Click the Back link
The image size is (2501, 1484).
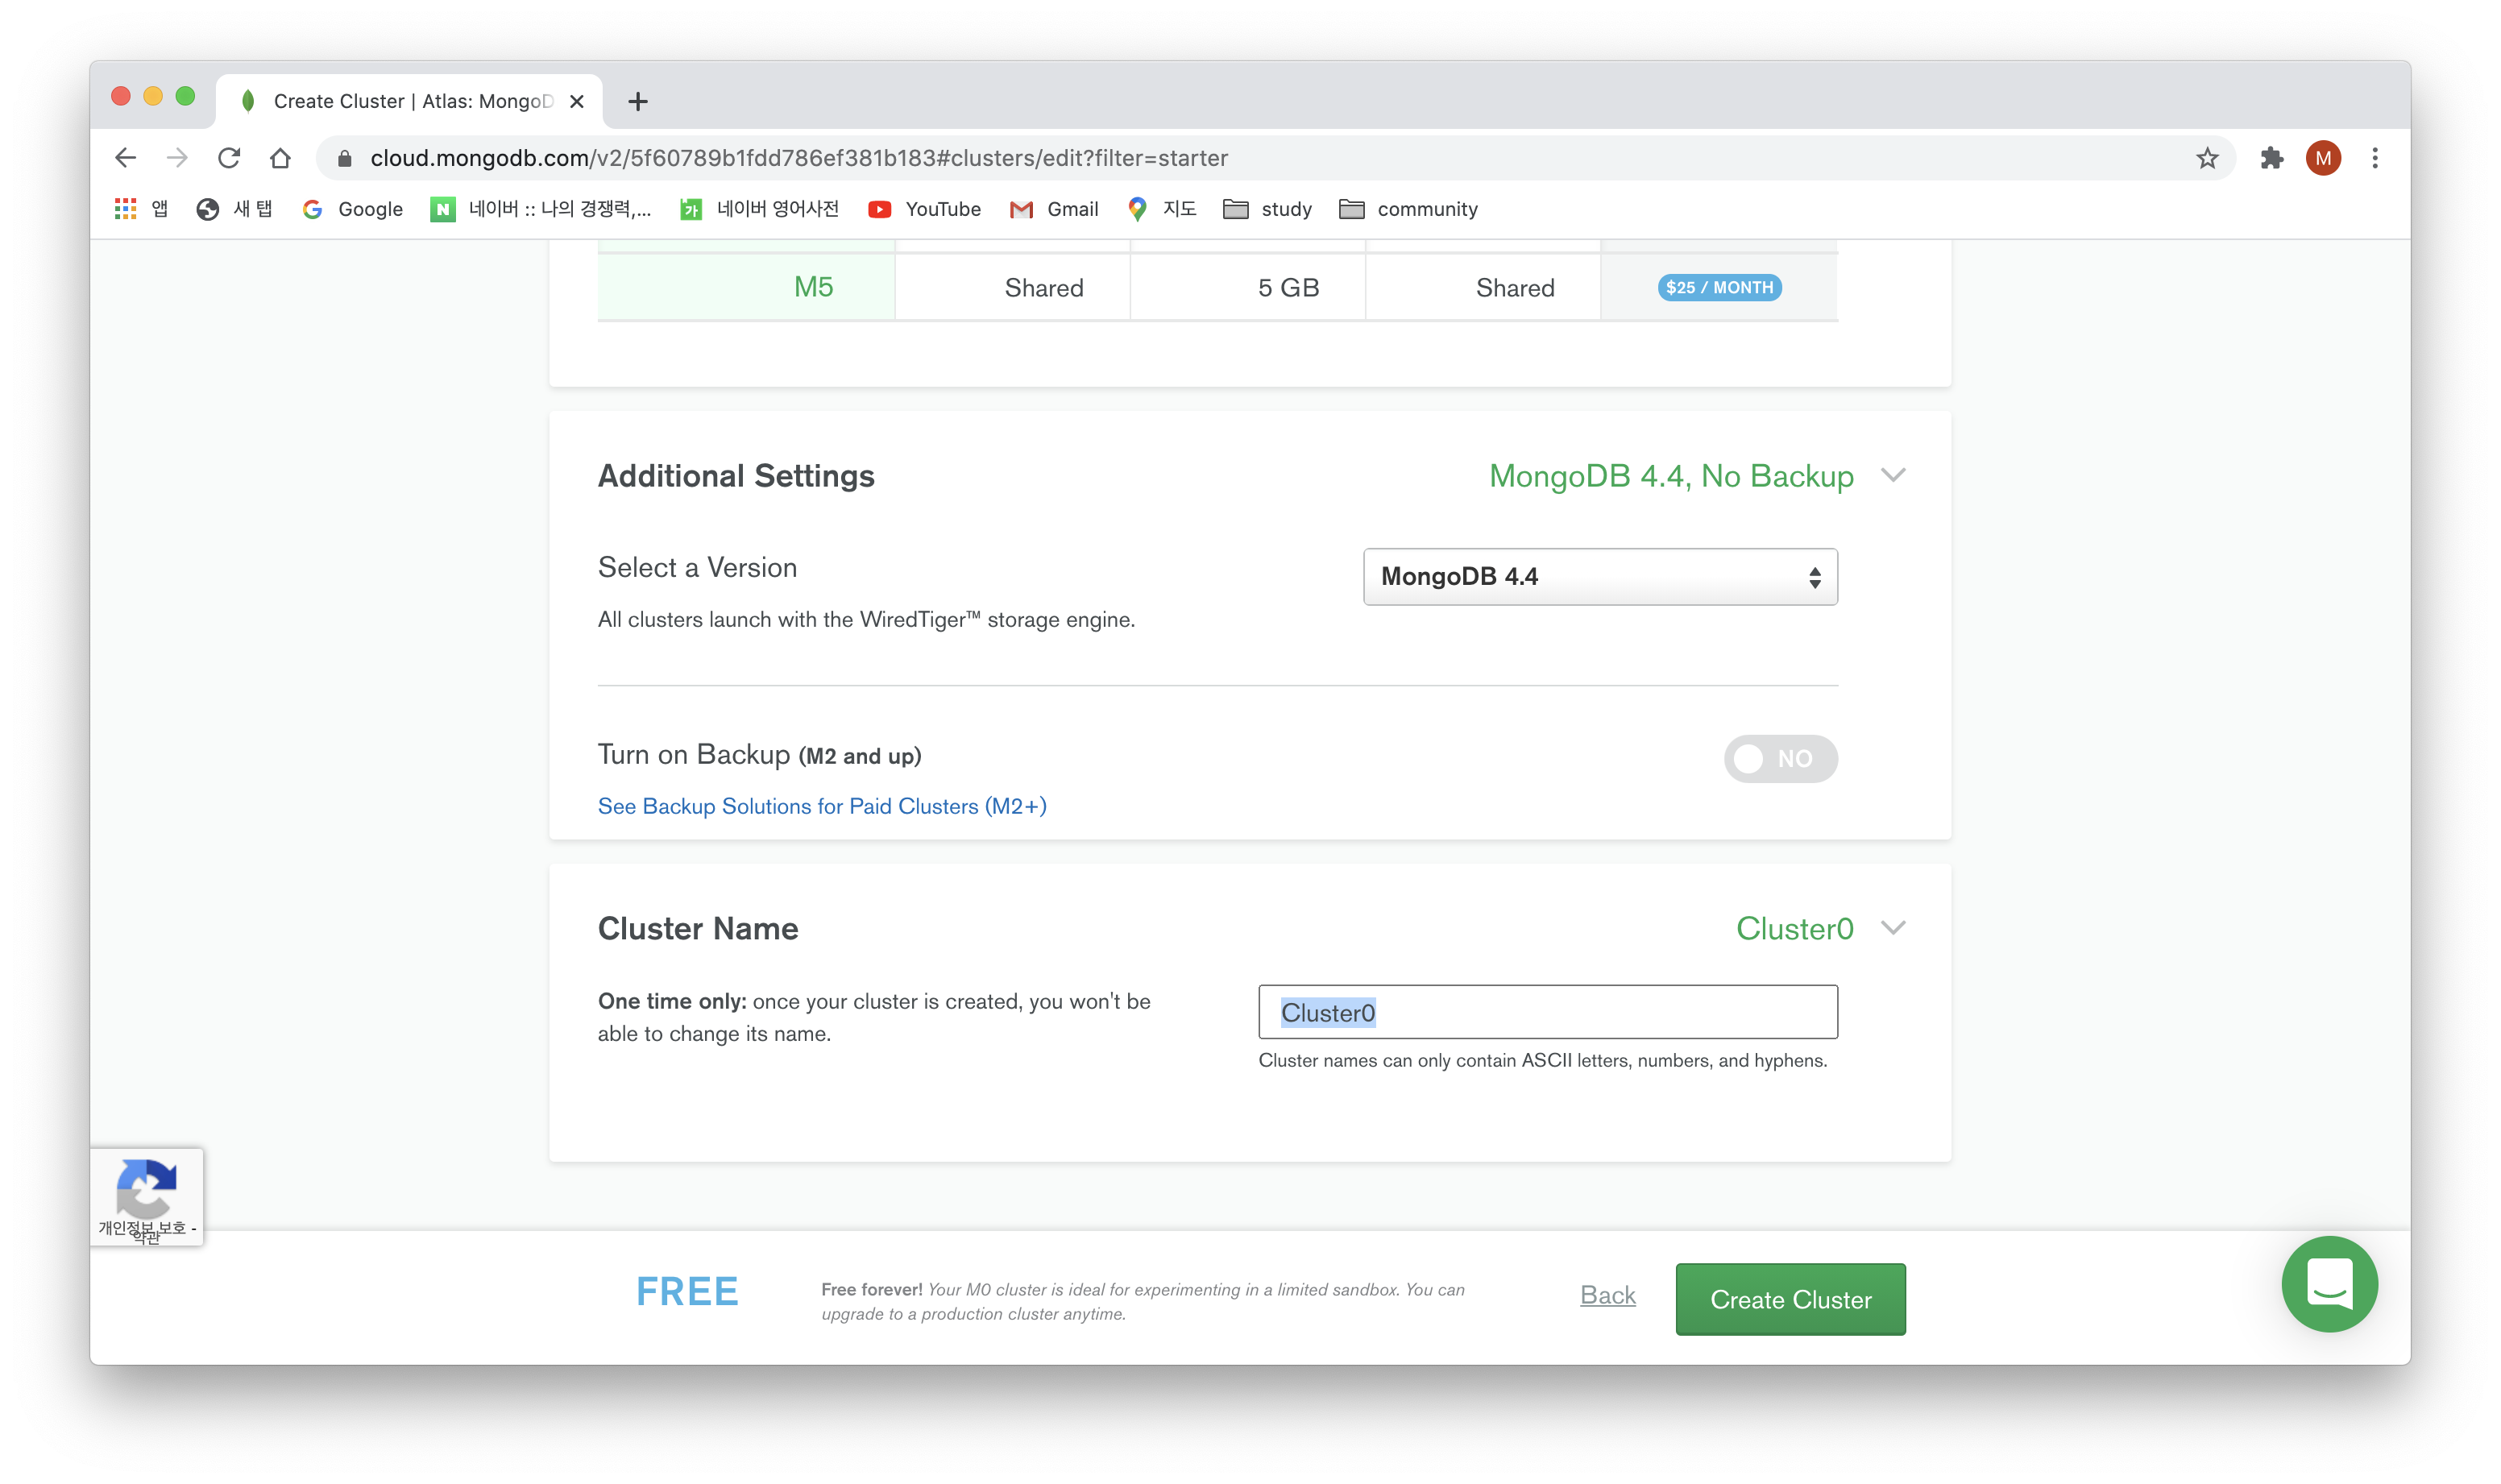1607,1295
